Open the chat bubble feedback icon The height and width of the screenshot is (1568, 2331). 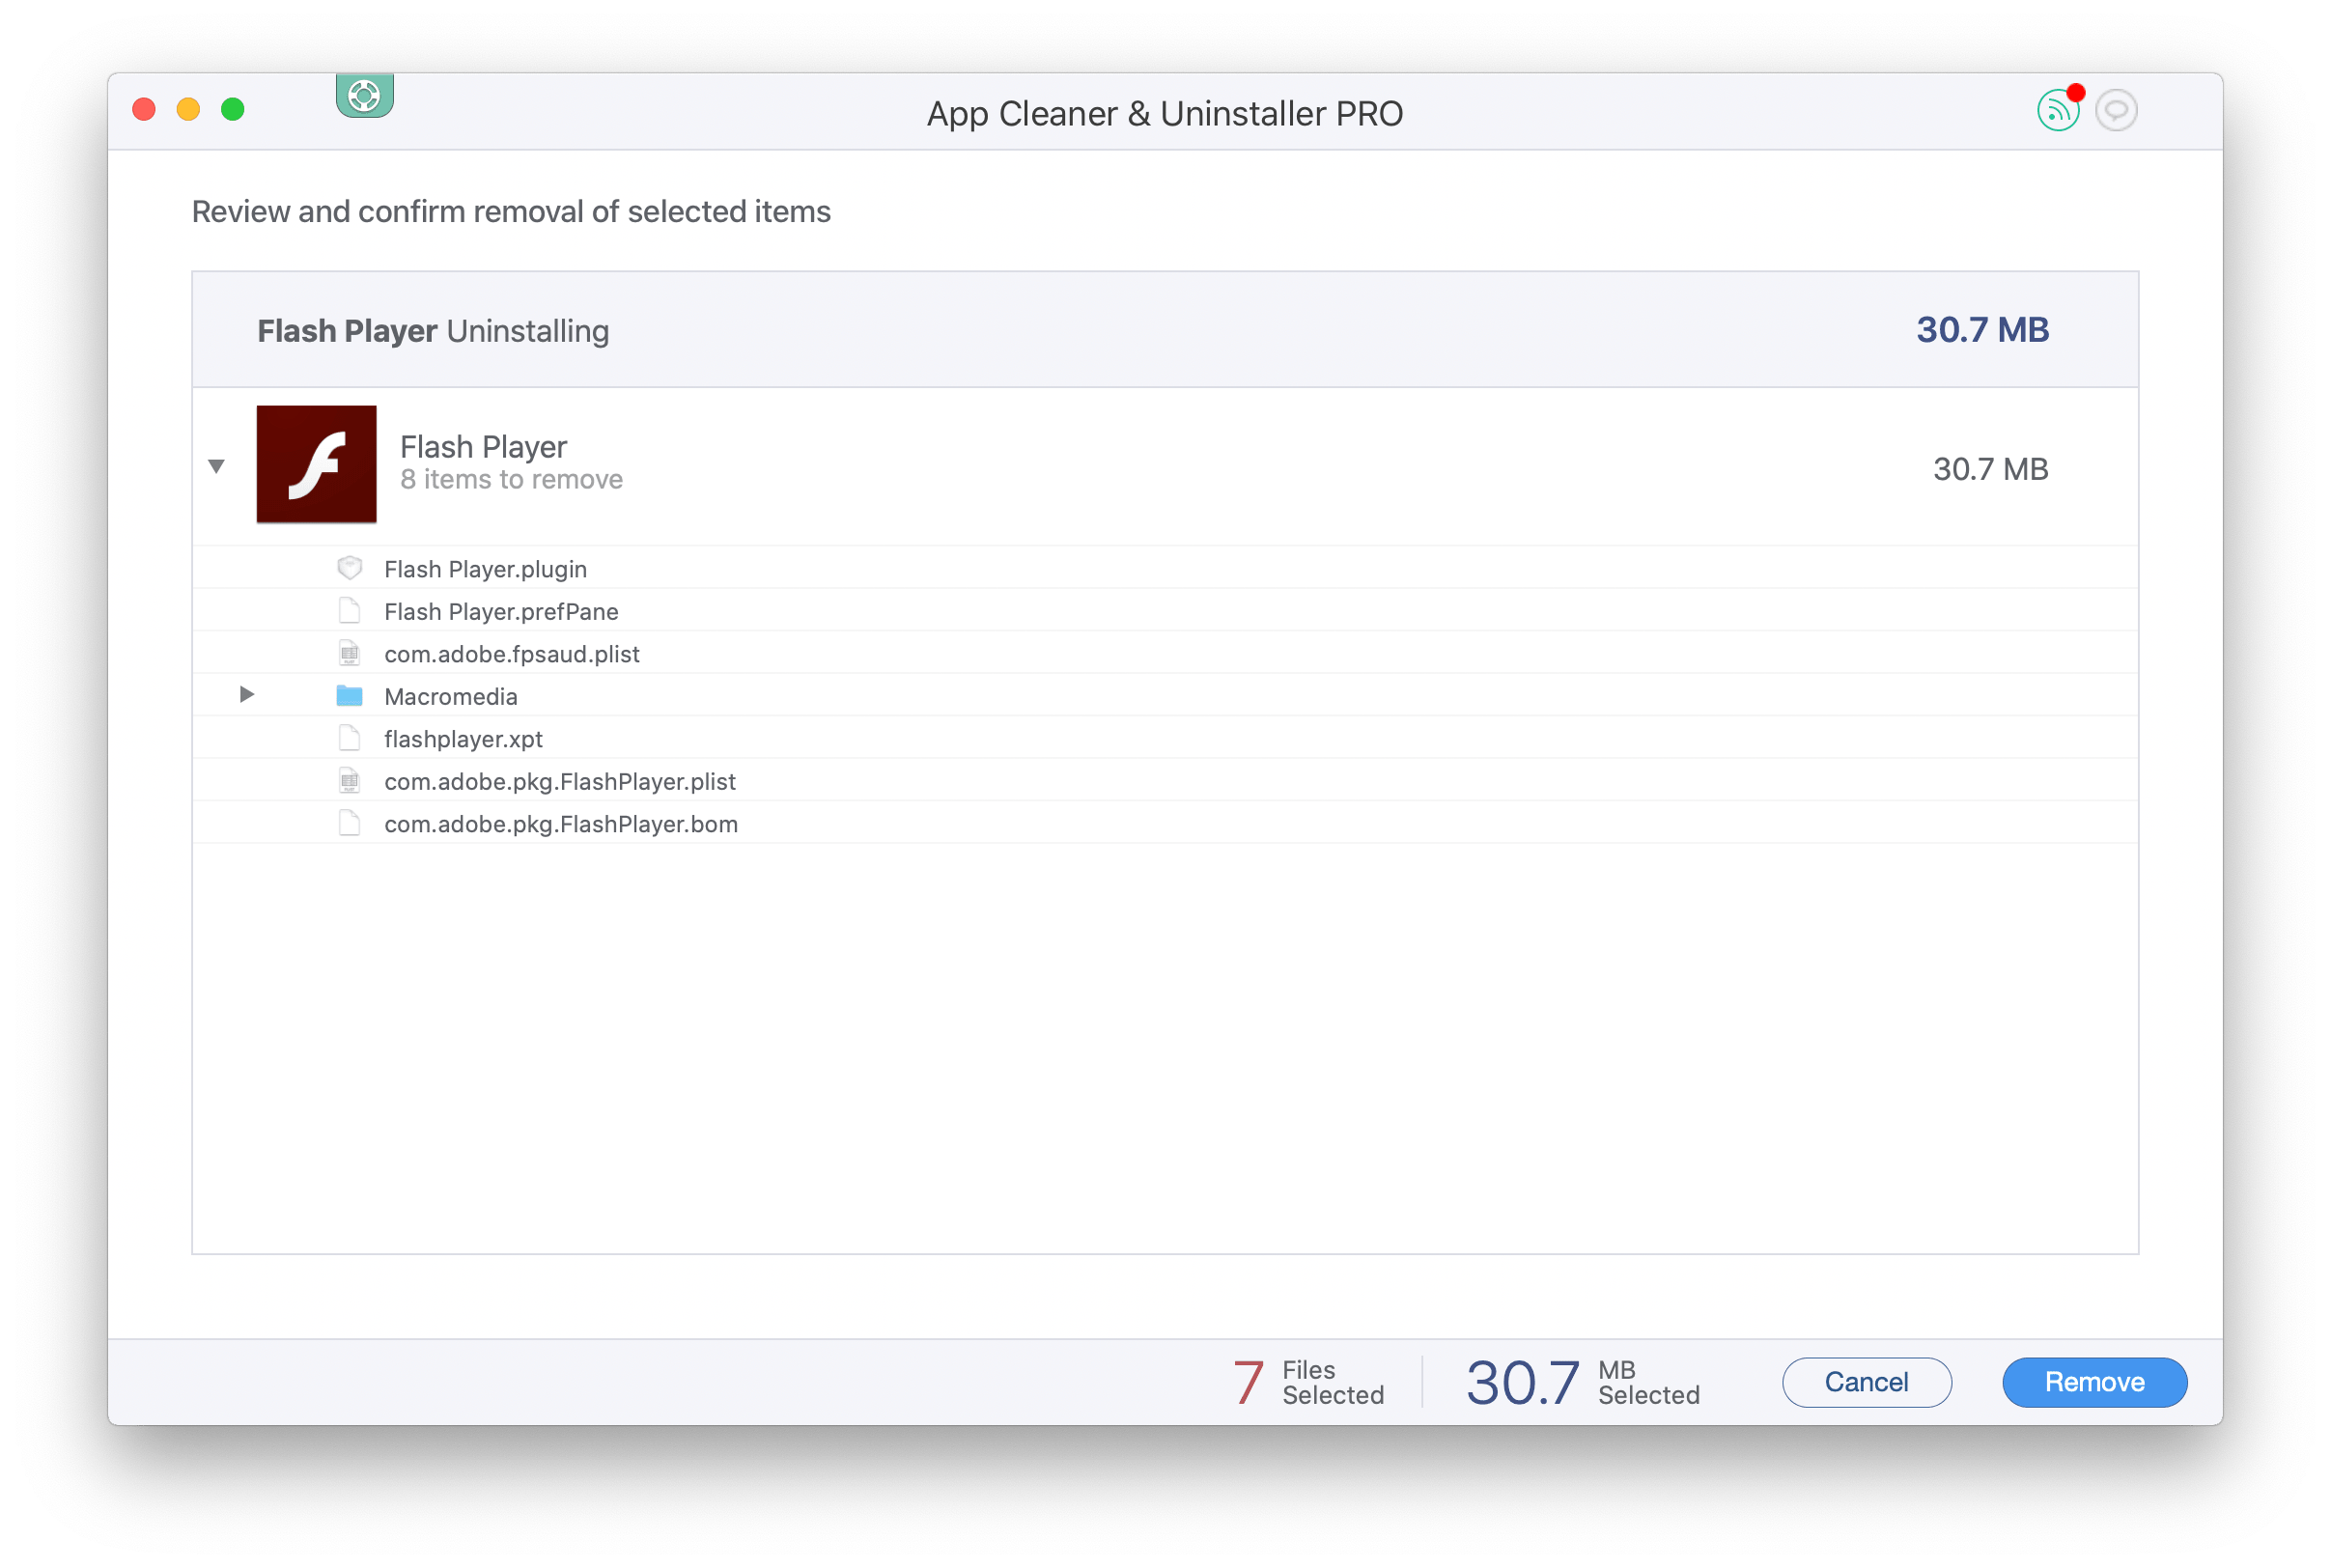[2116, 110]
